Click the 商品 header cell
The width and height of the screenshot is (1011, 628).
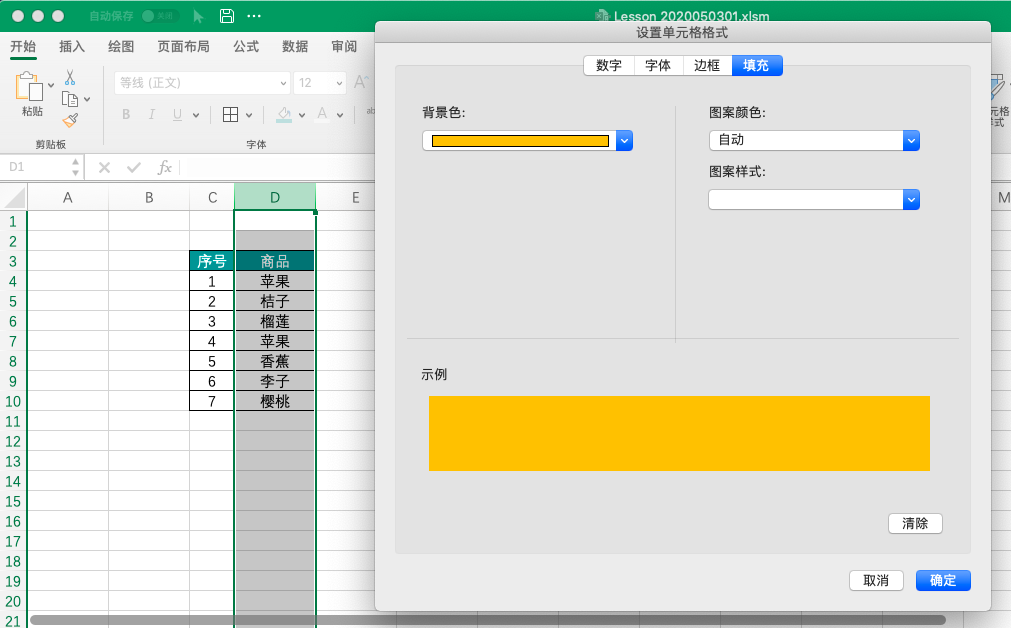click(x=275, y=261)
